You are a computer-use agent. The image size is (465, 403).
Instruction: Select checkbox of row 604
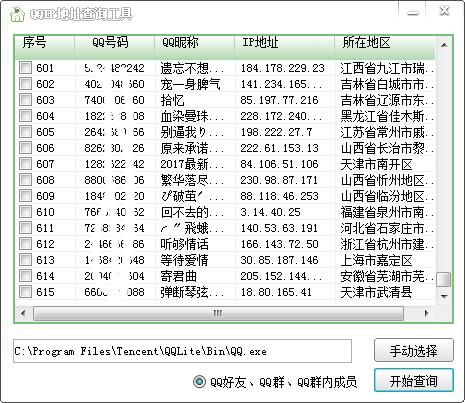click(x=25, y=115)
